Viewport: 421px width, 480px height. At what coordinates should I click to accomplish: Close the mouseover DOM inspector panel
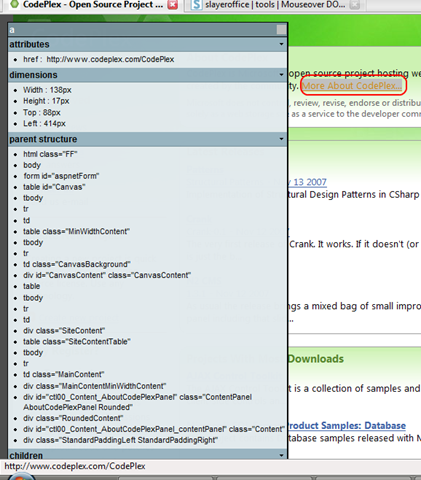click(281, 30)
